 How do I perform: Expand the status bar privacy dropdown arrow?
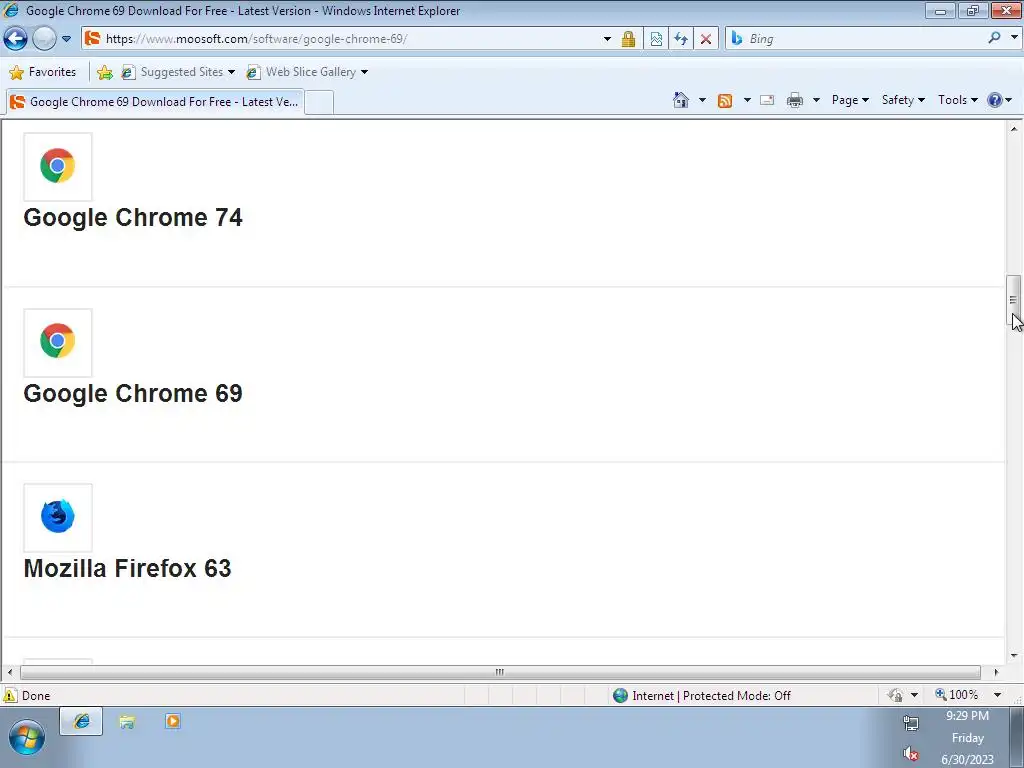(x=914, y=695)
